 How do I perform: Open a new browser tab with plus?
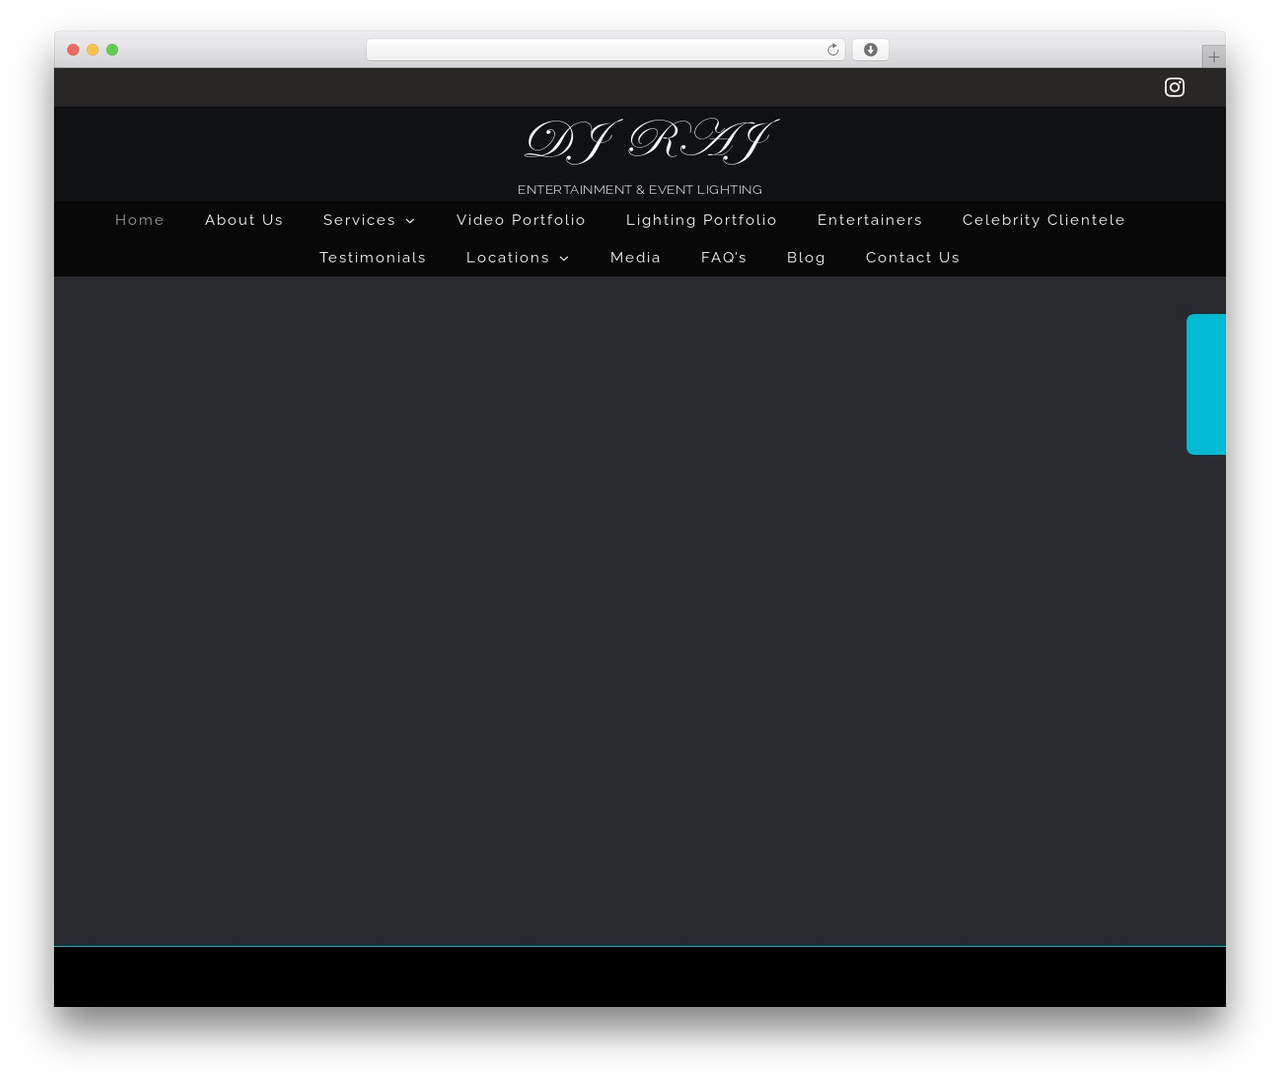click(1213, 57)
